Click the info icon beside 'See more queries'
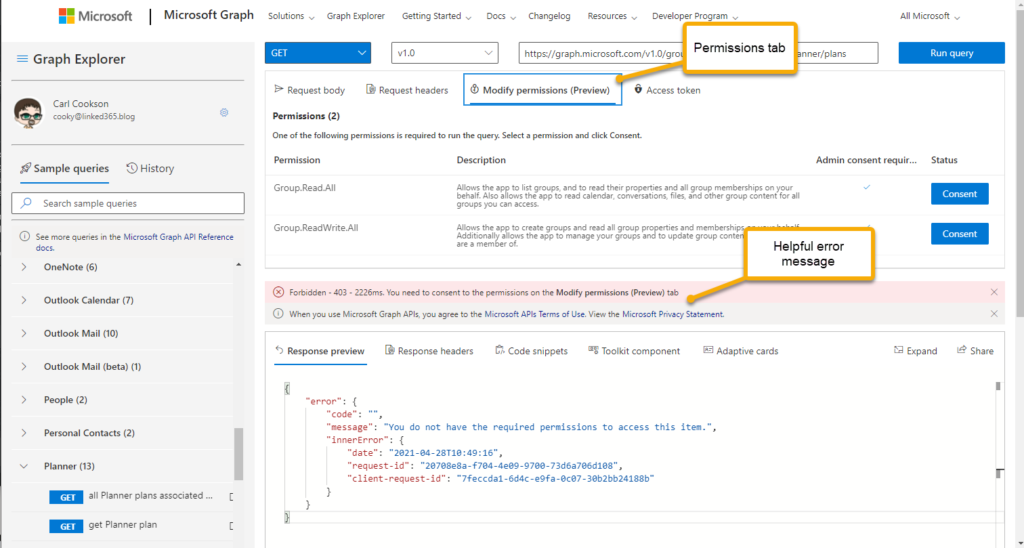1024x548 pixels. pyautogui.click(x=24, y=236)
